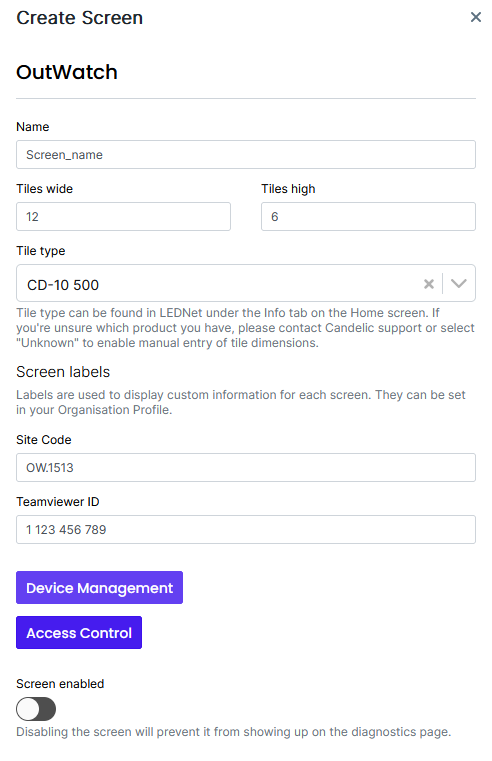Click the Tiles high input field

[368, 216]
